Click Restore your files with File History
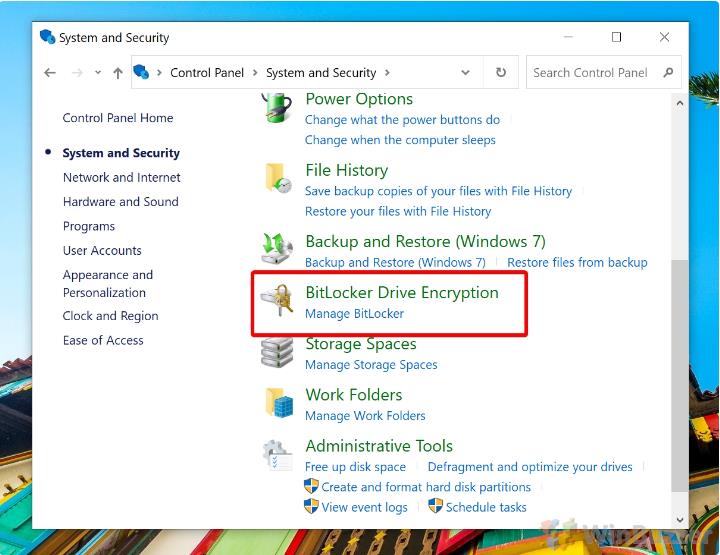The width and height of the screenshot is (720, 555). pyautogui.click(x=398, y=211)
